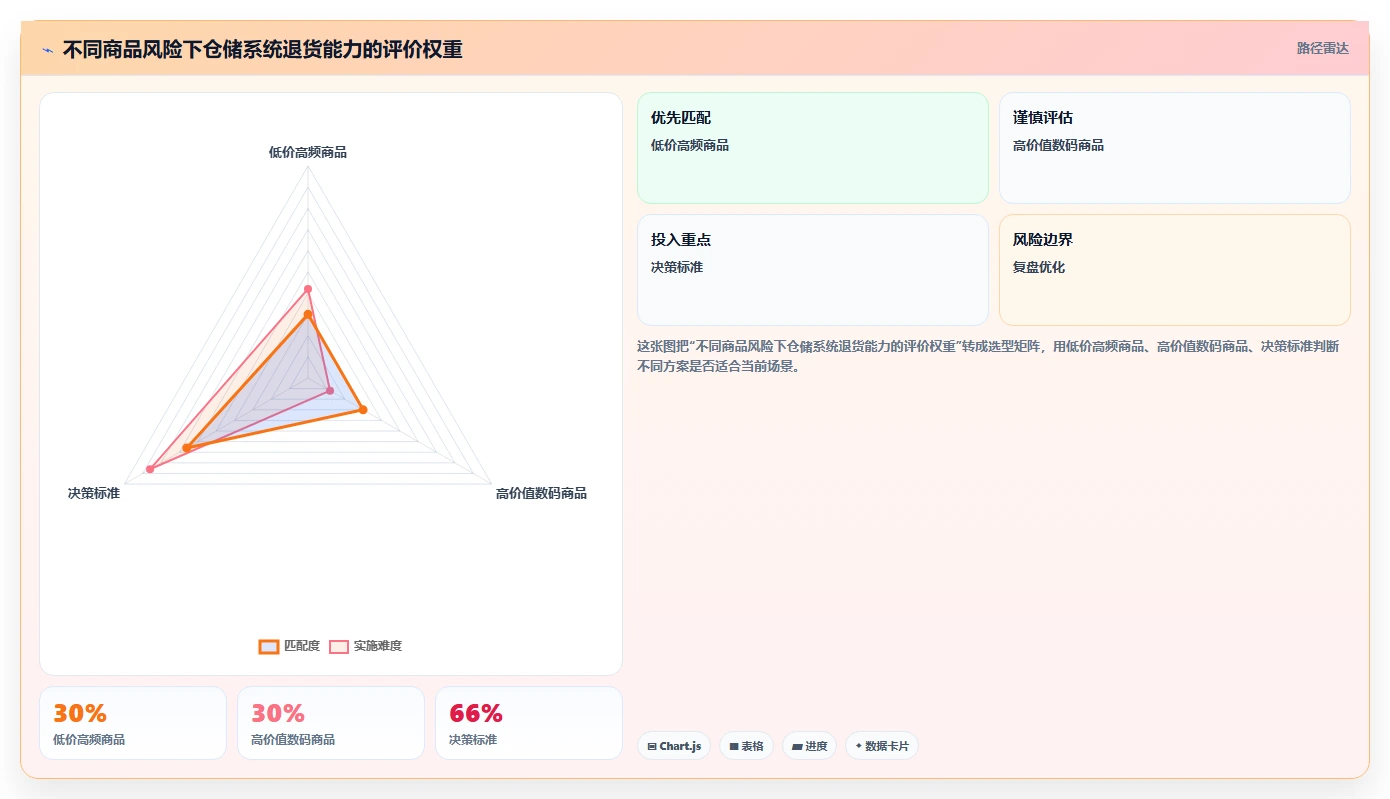Click the 数据卡片 tag
This screenshot has height=799, width=1390.
coord(882,746)
